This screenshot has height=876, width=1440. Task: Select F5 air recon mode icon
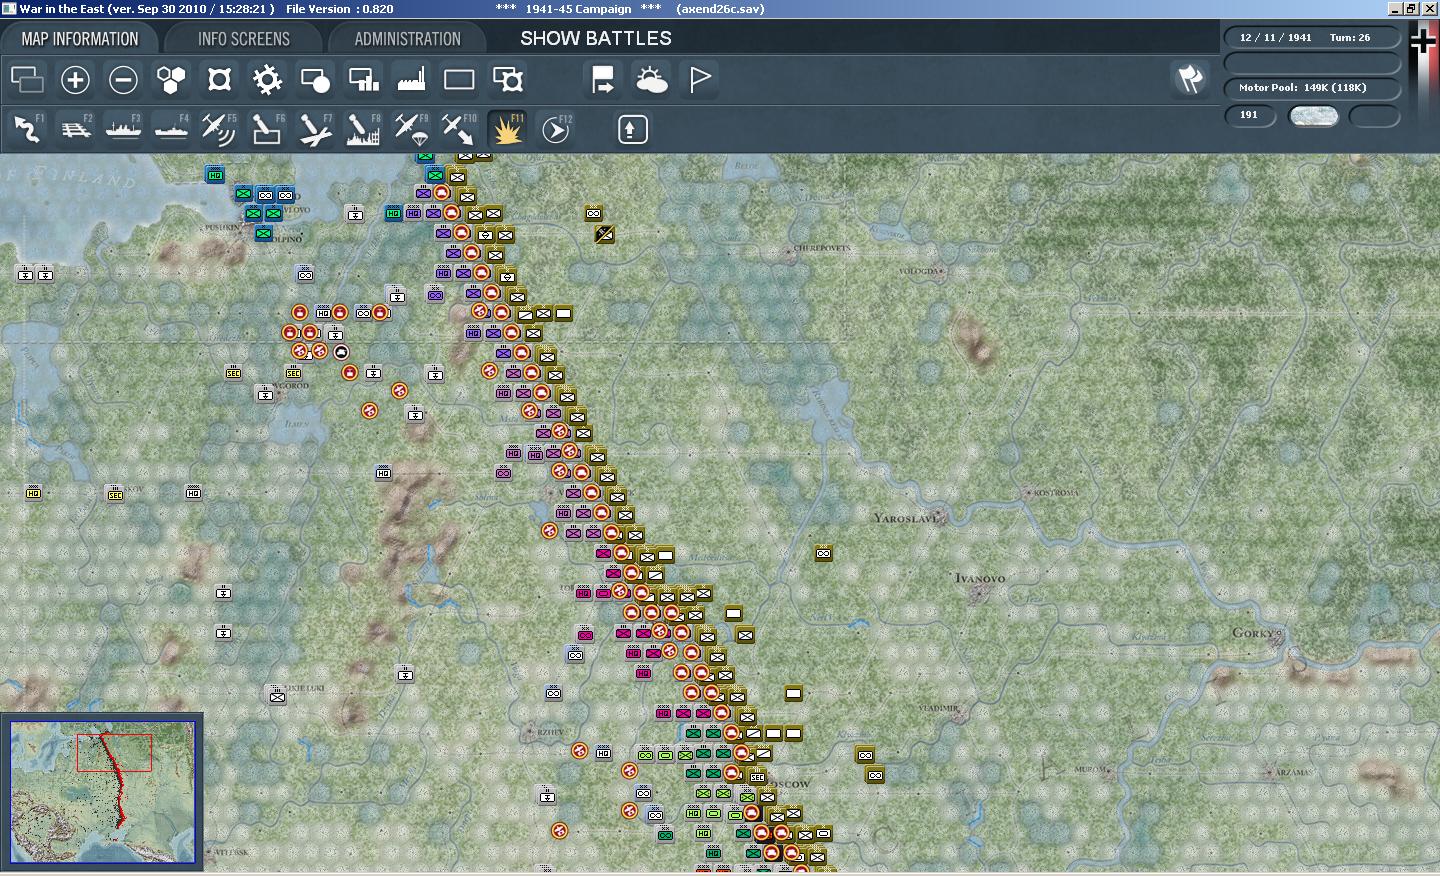click(x=219, y=129)
